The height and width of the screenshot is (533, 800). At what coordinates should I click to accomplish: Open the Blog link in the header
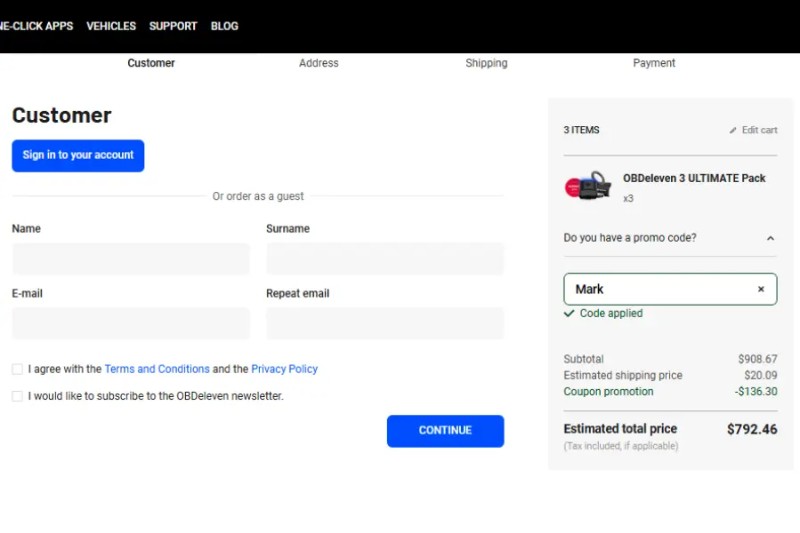pyautogui.click(x=224, y=26)
